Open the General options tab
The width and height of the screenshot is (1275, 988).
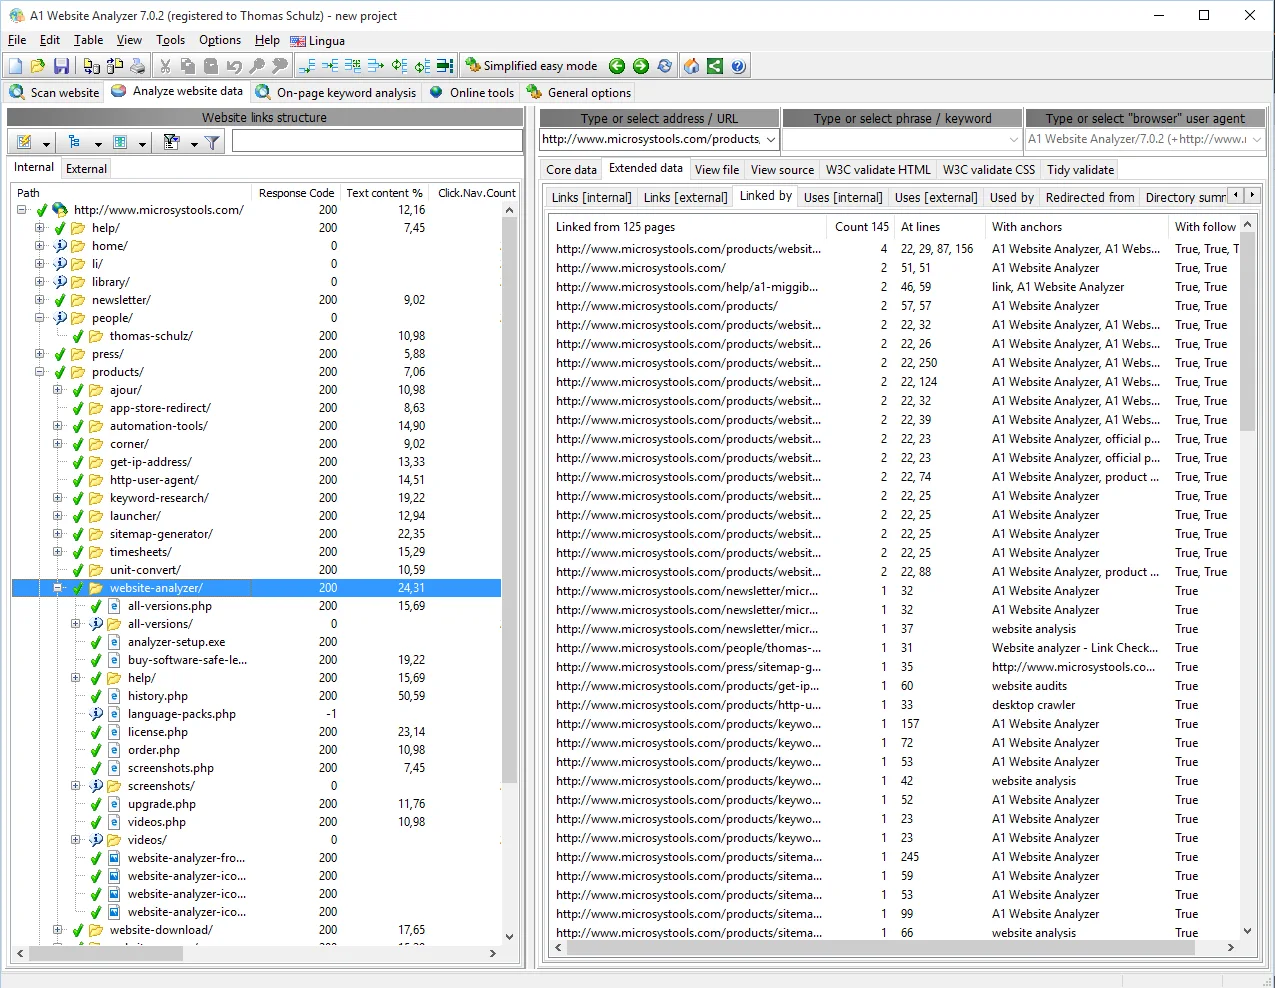pyautogui.click(x=580, y=92)
